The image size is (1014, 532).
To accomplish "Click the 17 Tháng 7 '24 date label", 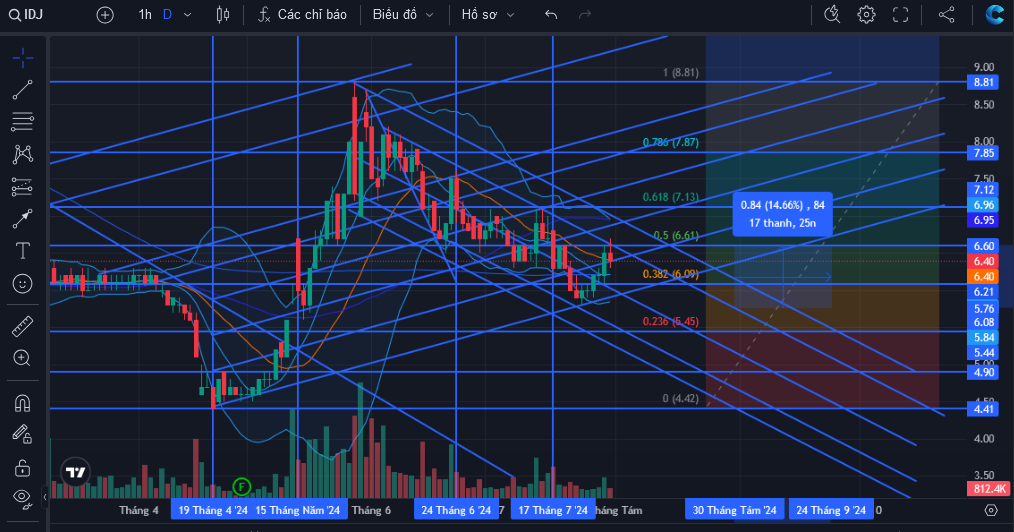I will [553, 510].
